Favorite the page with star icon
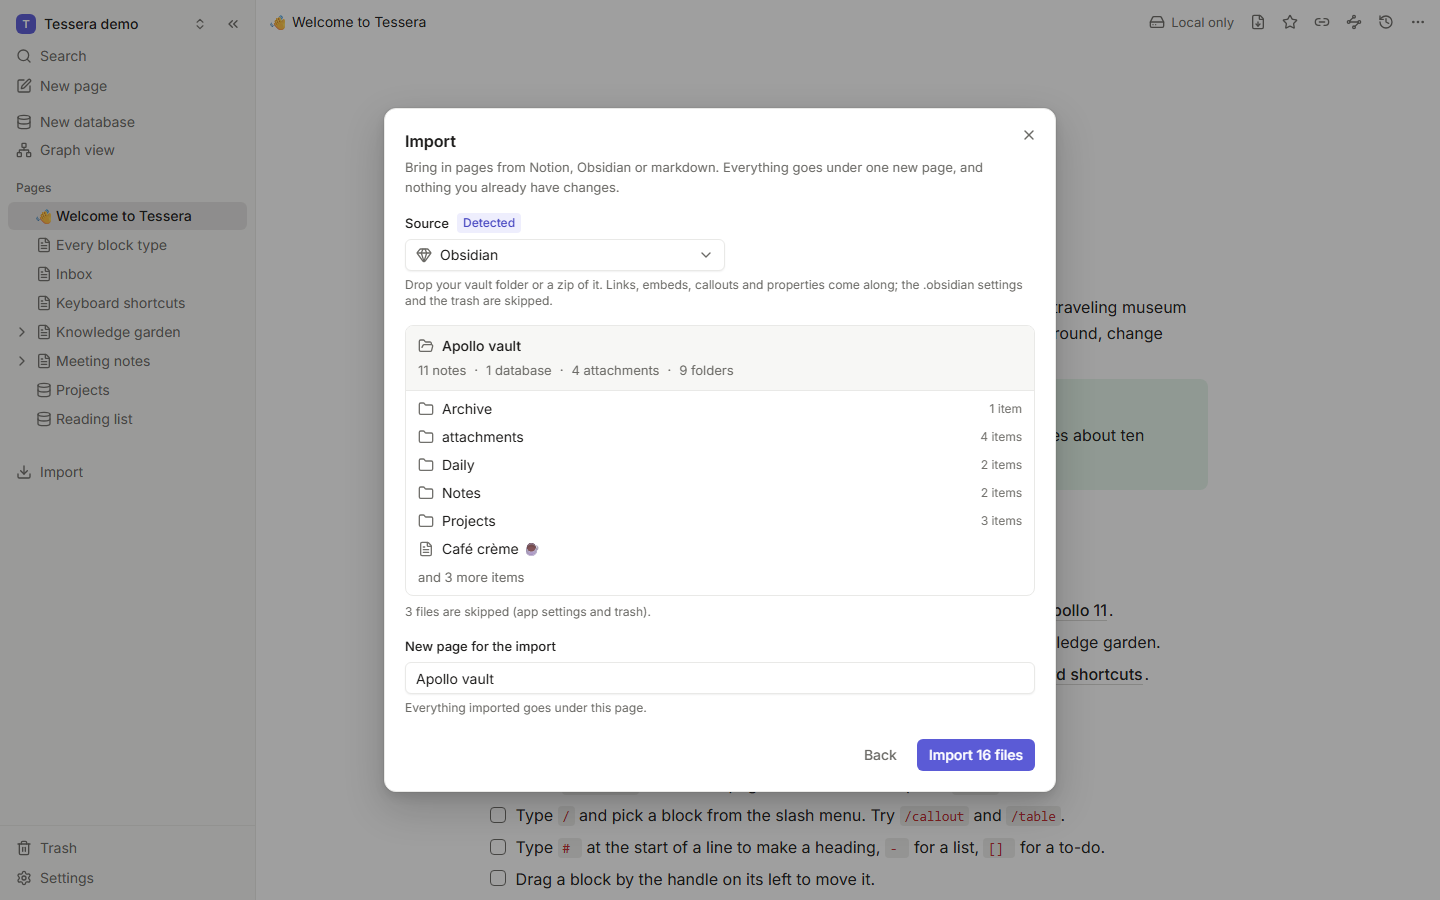Viewport: 1440px width, 900px height. tap(1290, 22)
